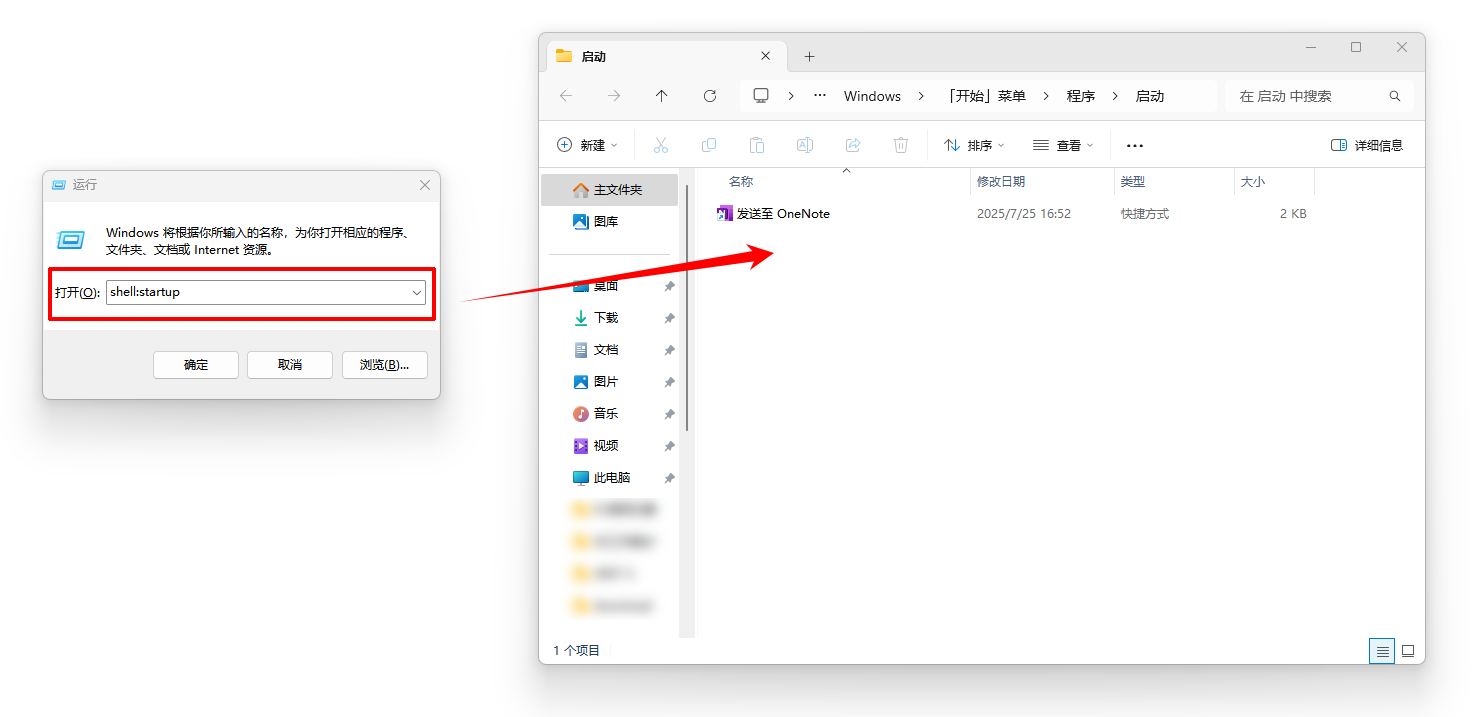The image size is (1475, 717).
Task: Unpin 桌面 from quick access
Action: 669,286
